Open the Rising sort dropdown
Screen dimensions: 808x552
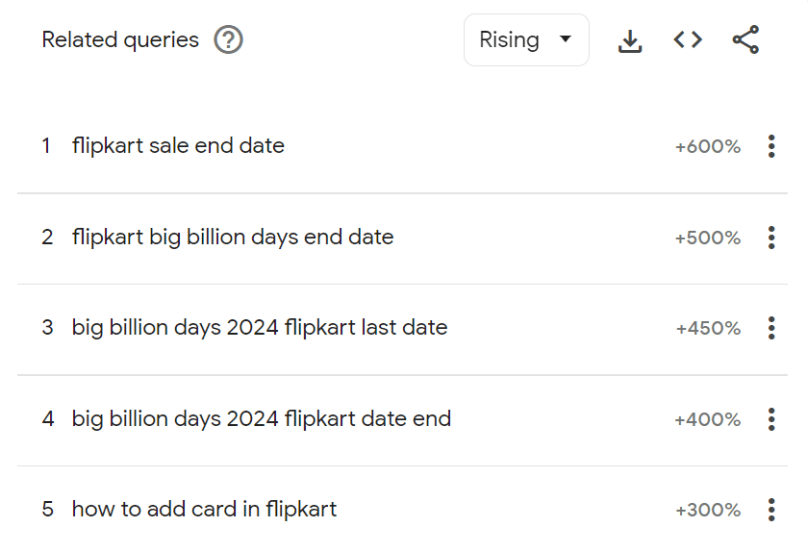tap(527, 40)
